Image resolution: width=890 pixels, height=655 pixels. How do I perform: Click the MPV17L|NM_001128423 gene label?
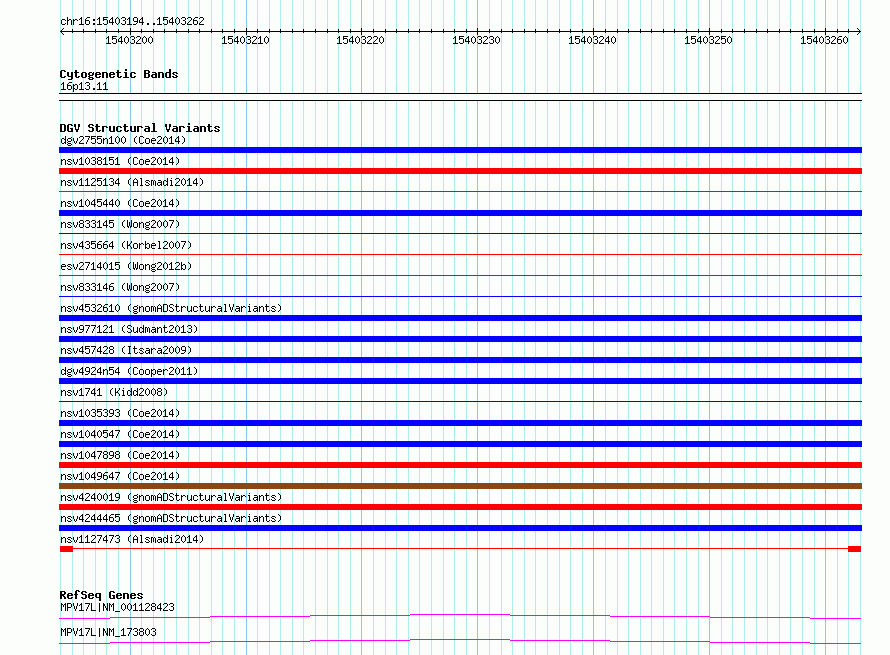[117, 607]
